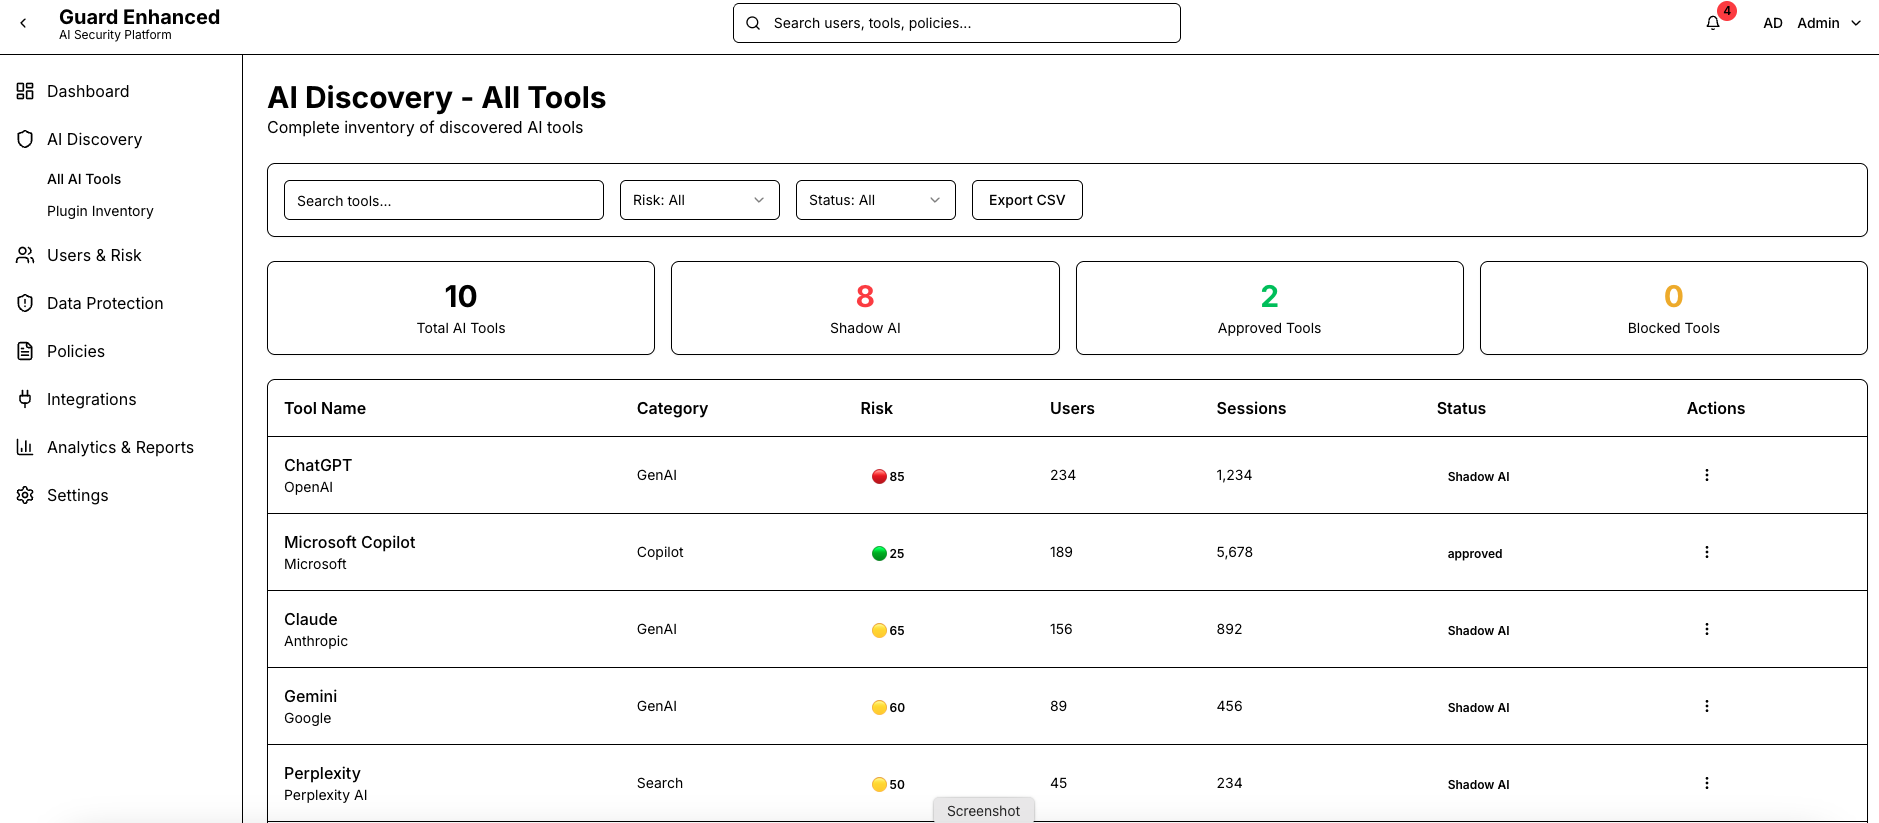Viewport: 1879px width, 823px height.
Task: Click the Users & Risk people icon
Action: [25, 255]
